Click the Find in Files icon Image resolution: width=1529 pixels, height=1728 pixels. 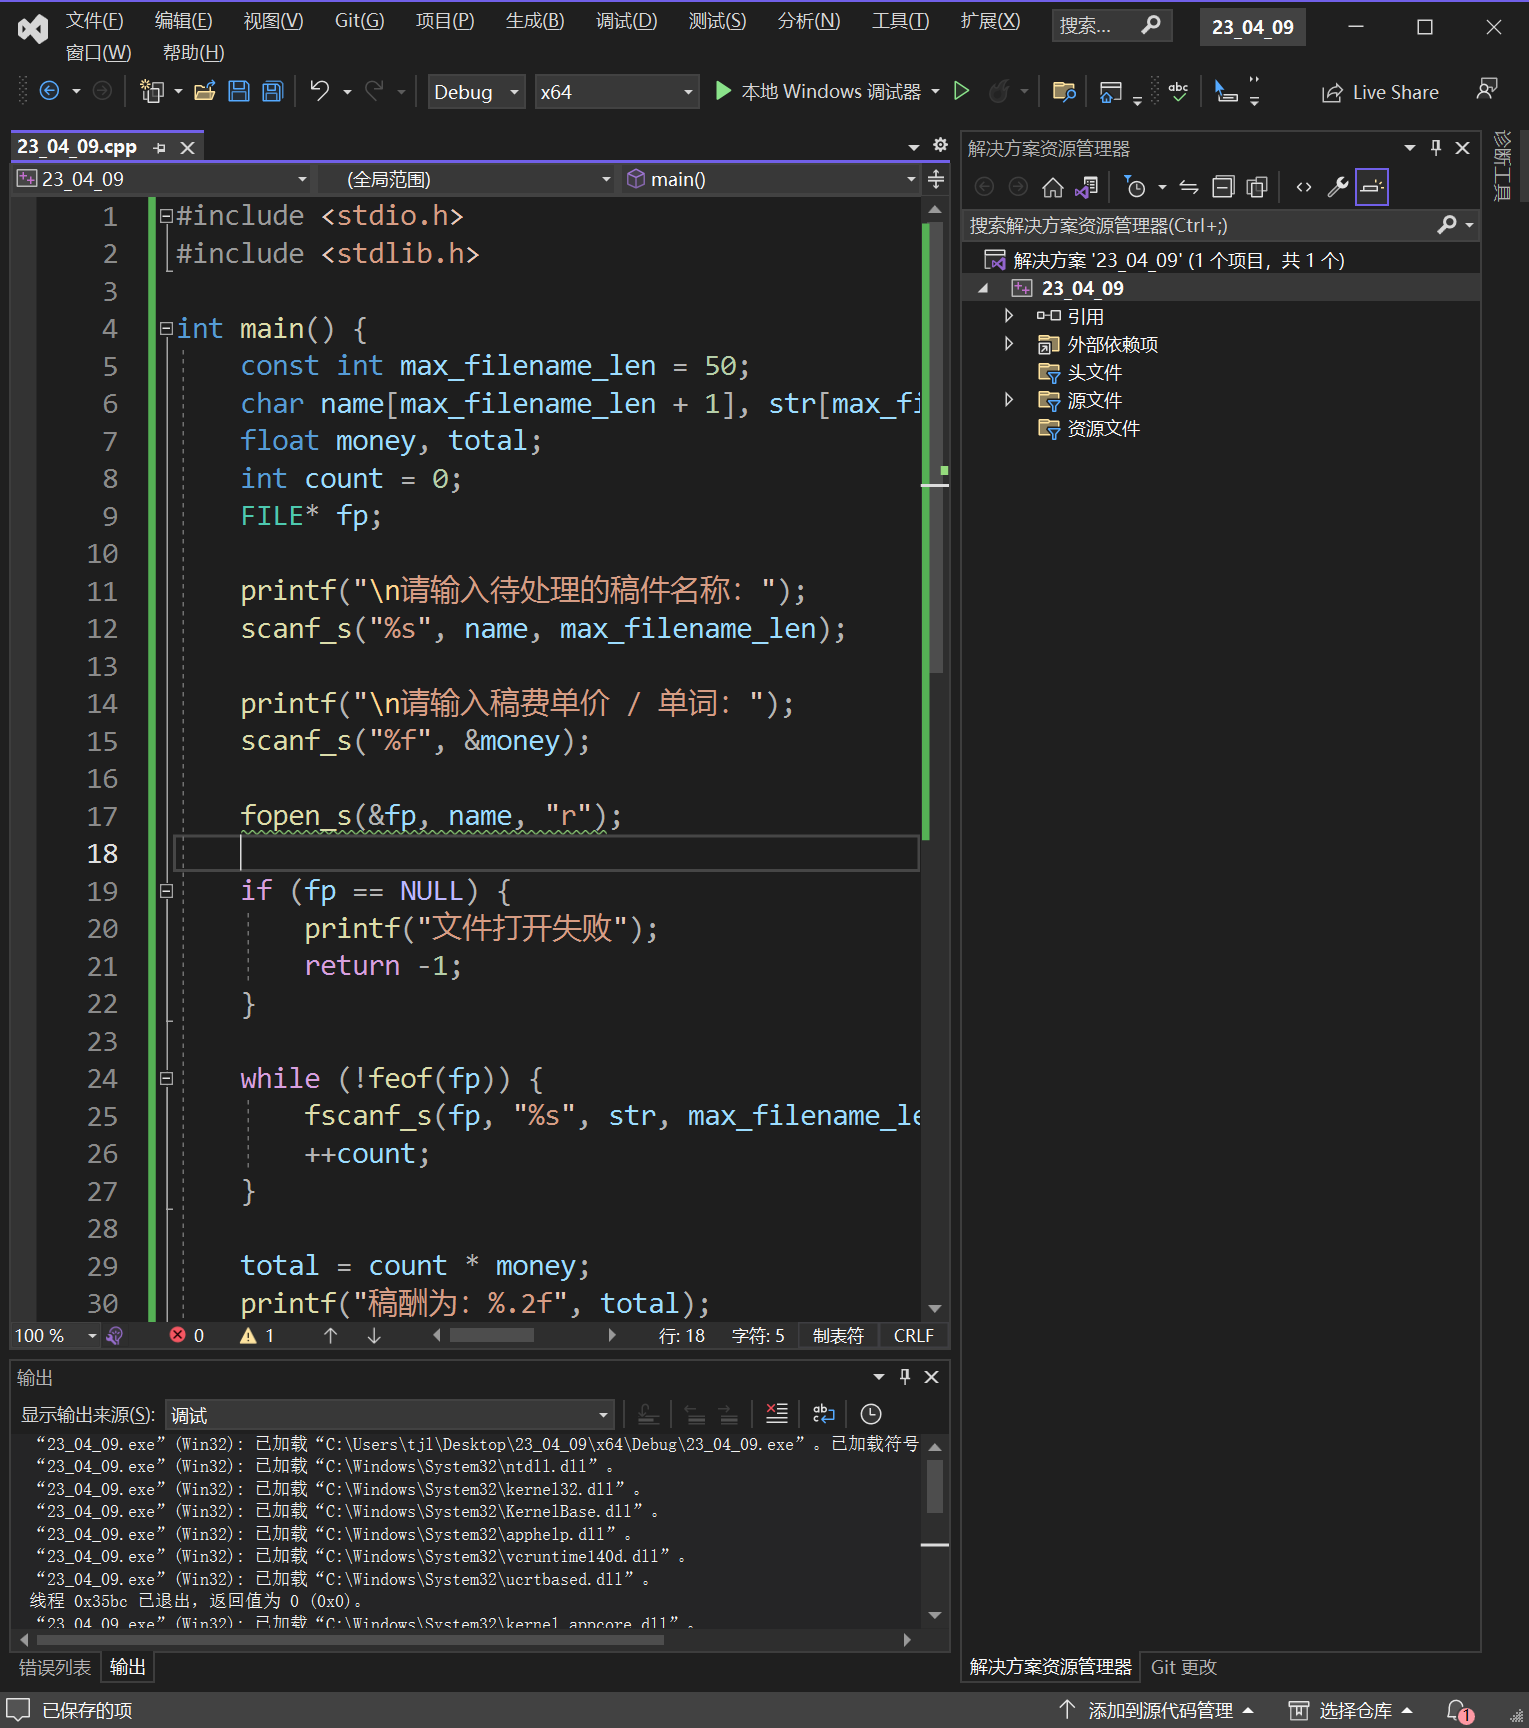click(x=1064, y=92)
